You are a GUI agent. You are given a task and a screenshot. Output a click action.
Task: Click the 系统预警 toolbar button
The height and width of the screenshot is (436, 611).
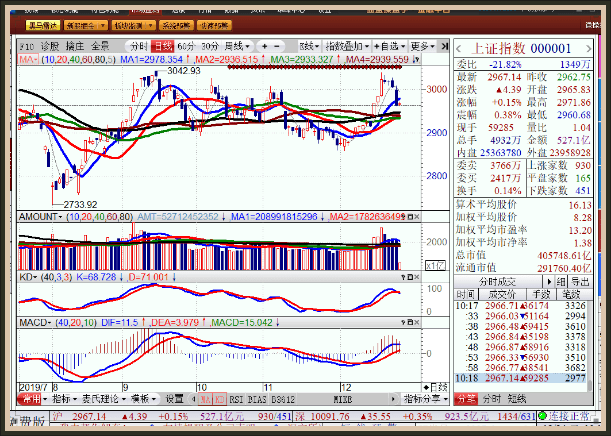176,26
